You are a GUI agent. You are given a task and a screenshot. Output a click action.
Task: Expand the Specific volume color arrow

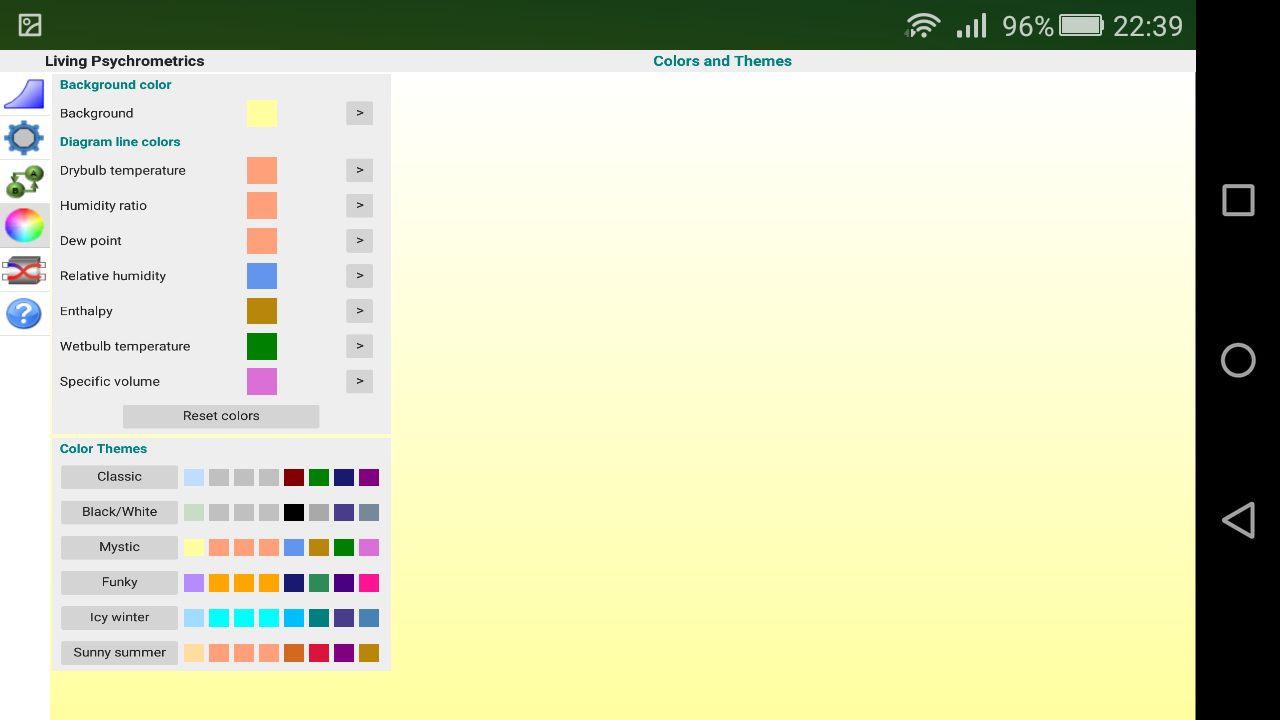click(360, 381)
